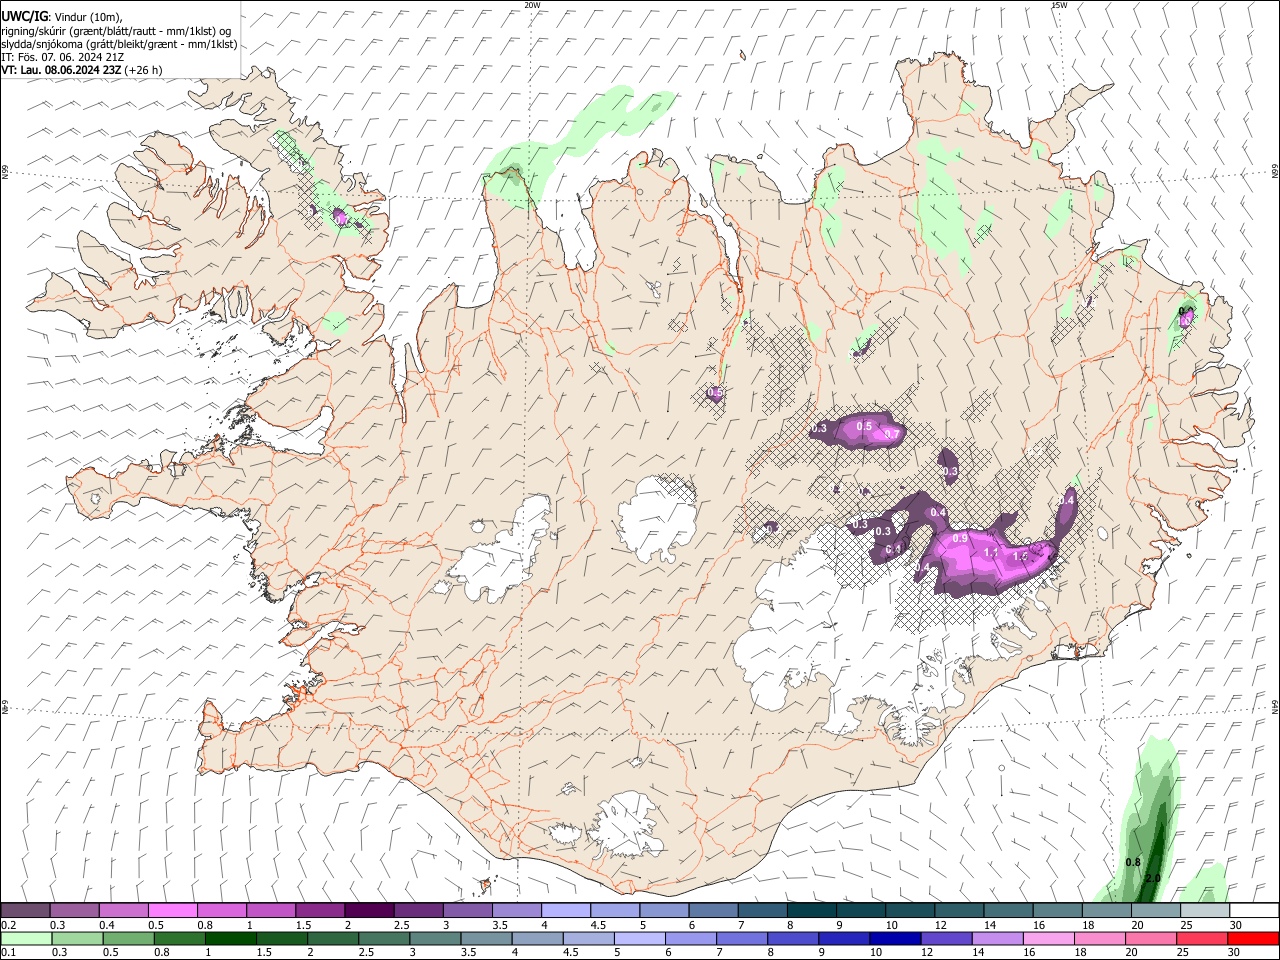Click the darkest purple swatch labeled 2 in the upper legend
This screenshot has width=1280, height=960.
[368, 911]
